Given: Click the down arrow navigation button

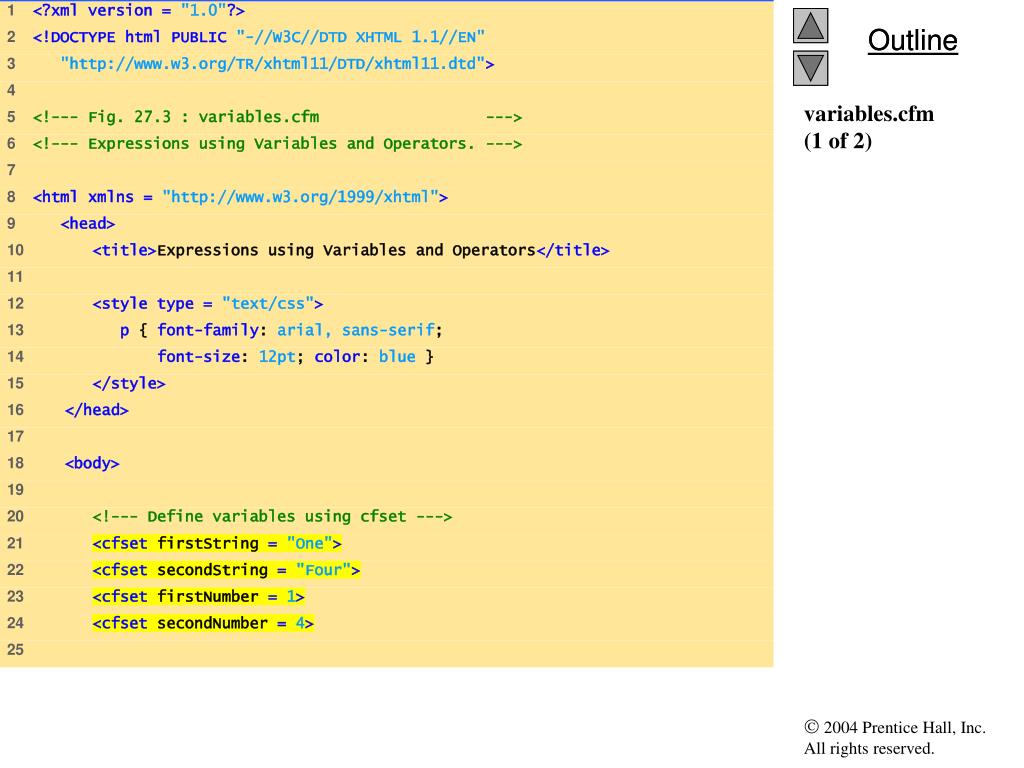Looking at the screenshot, I should coord(810,68).
